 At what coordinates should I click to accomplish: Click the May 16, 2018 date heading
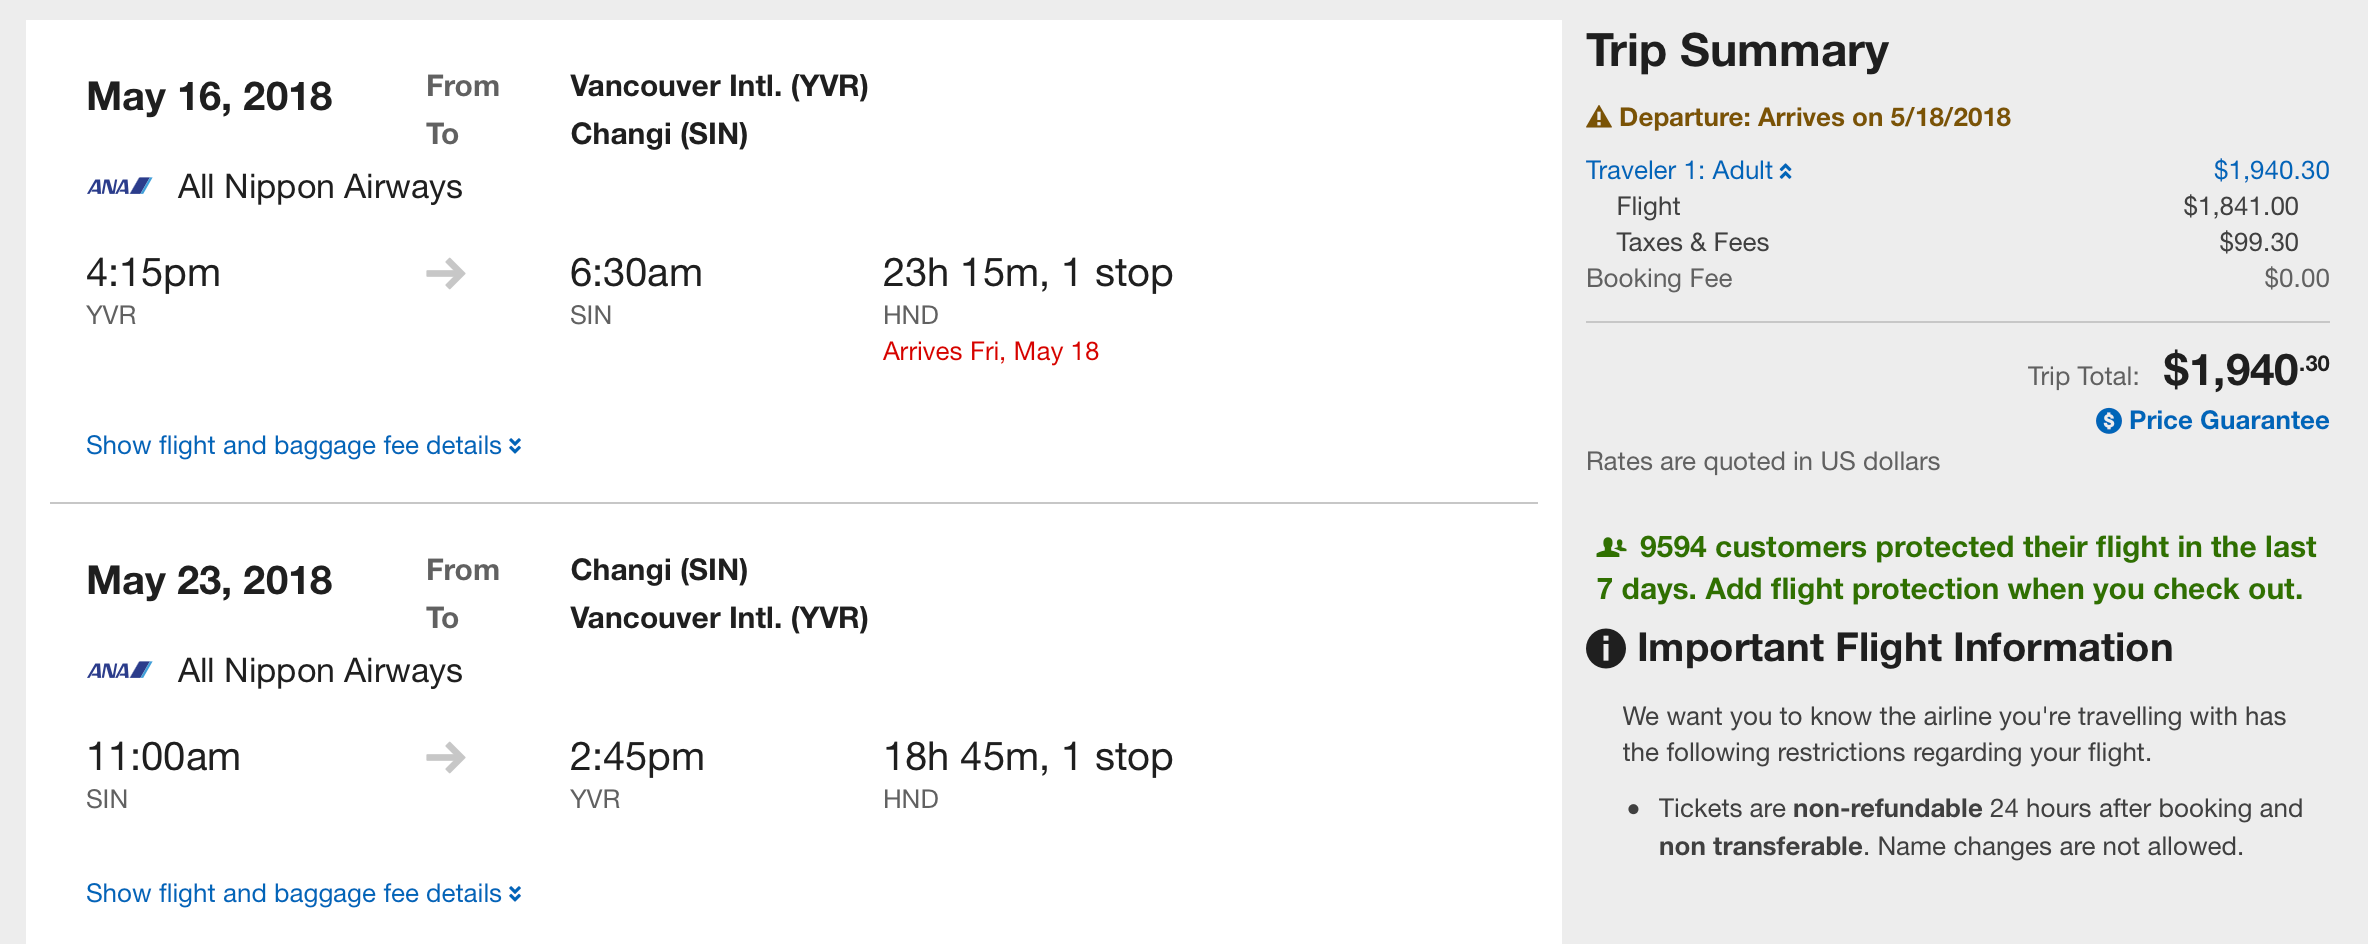tap(209, 97)
